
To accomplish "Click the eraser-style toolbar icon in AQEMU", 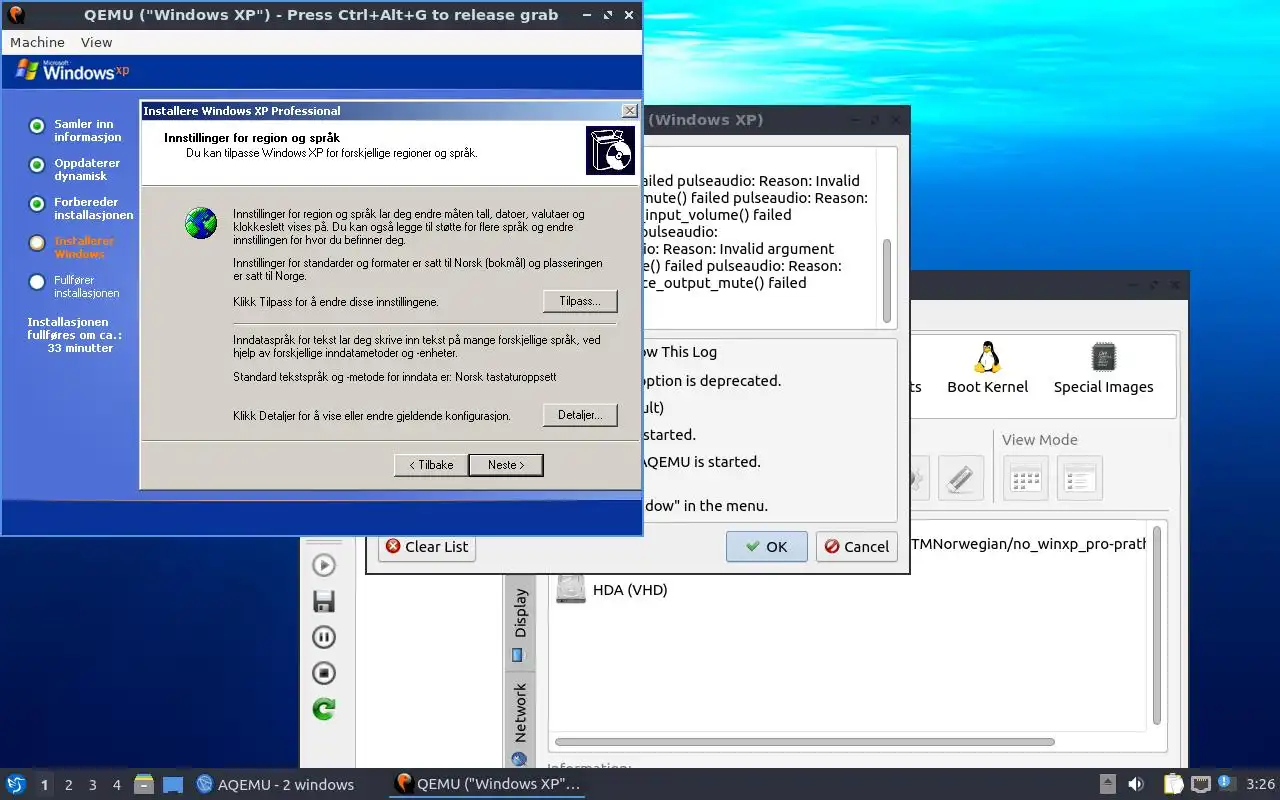I will tap(960, 478).
